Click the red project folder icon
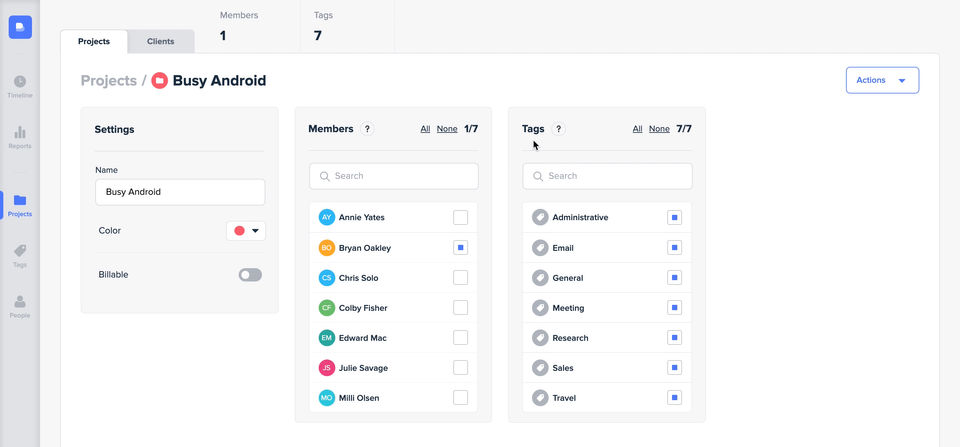This screenshot has width=960, height=447. [160, 80]
